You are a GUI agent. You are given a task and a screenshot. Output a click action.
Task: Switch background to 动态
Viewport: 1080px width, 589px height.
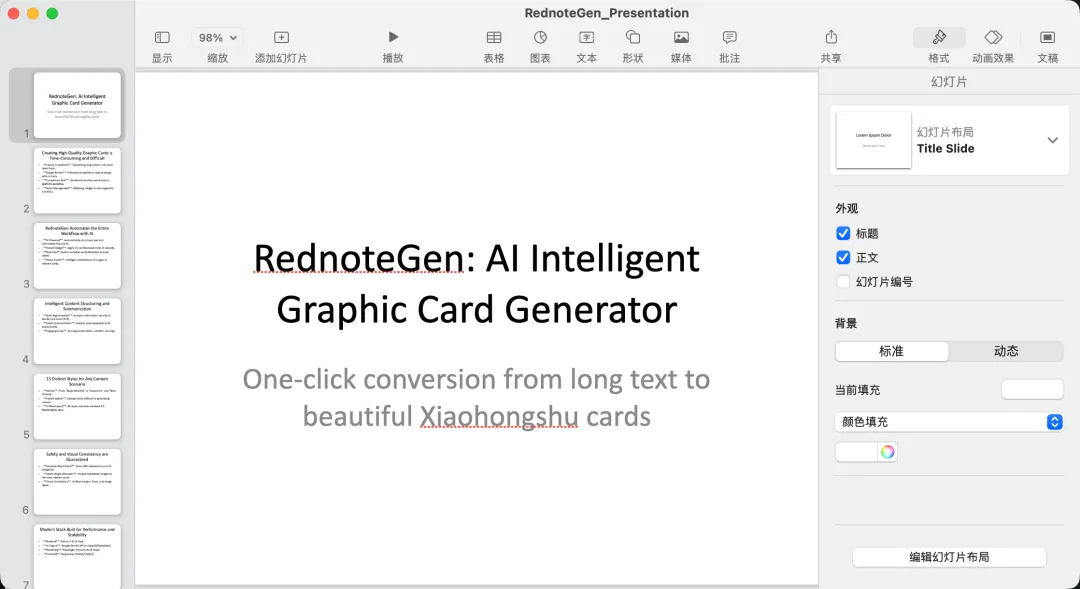coord(1006,351)
